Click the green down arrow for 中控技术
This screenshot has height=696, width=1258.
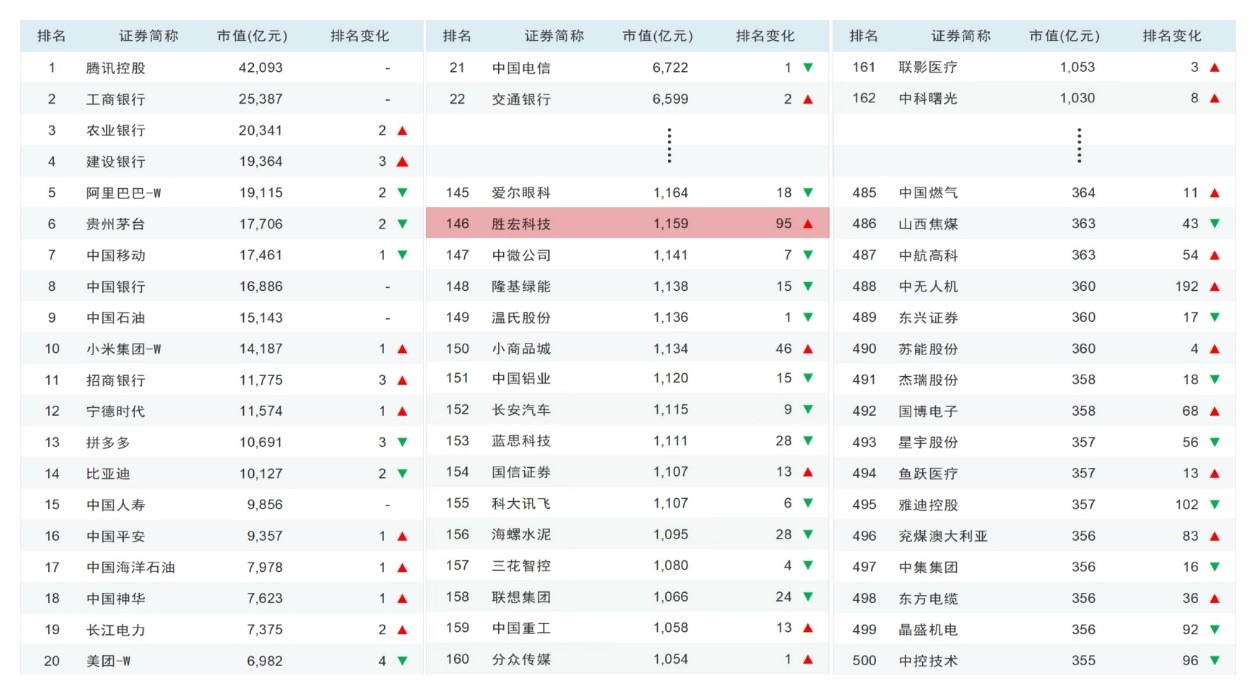(x=1214, y=661)
